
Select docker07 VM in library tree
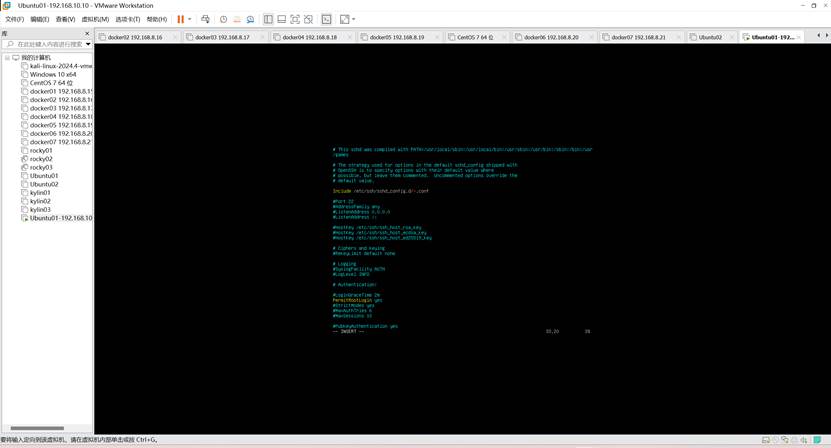click(x=60, y=142)
